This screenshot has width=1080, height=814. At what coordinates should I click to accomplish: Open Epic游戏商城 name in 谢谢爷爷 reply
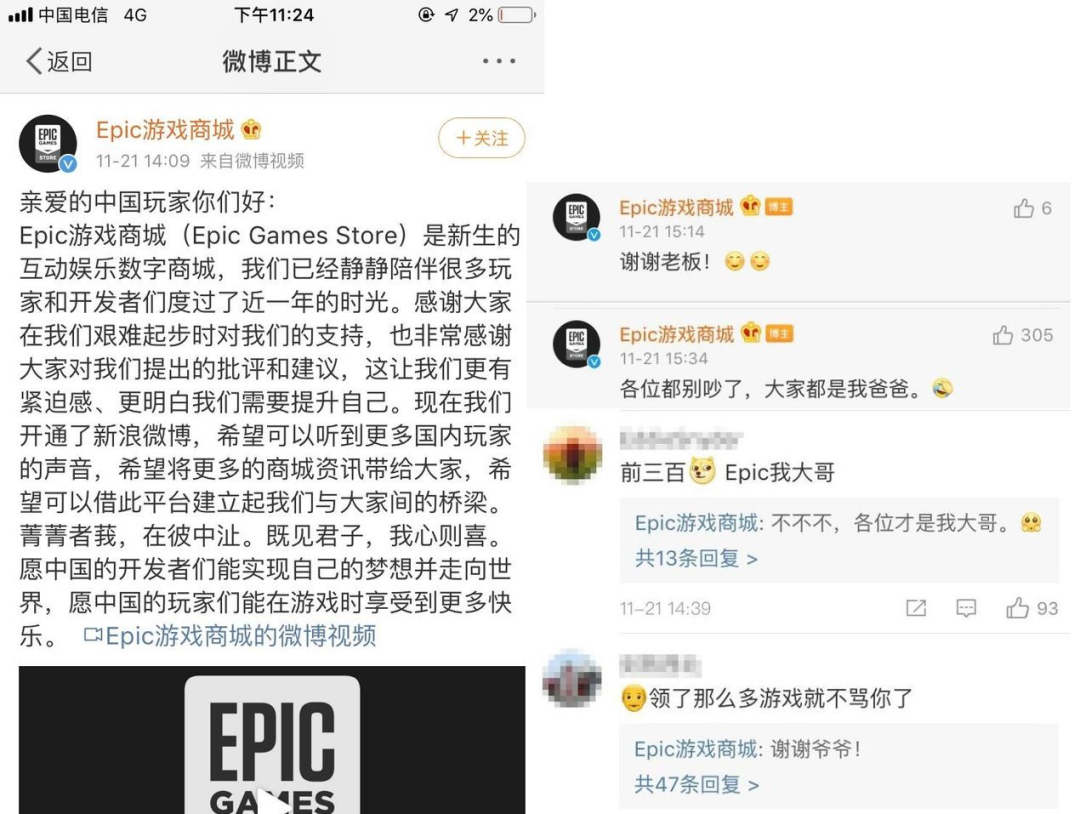(696, 749)
